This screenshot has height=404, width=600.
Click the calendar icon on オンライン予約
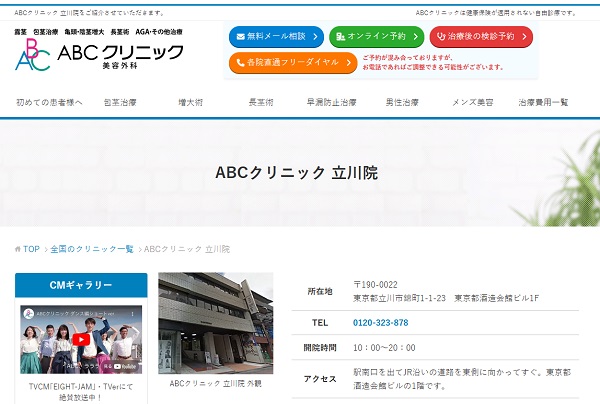(341, 37)
